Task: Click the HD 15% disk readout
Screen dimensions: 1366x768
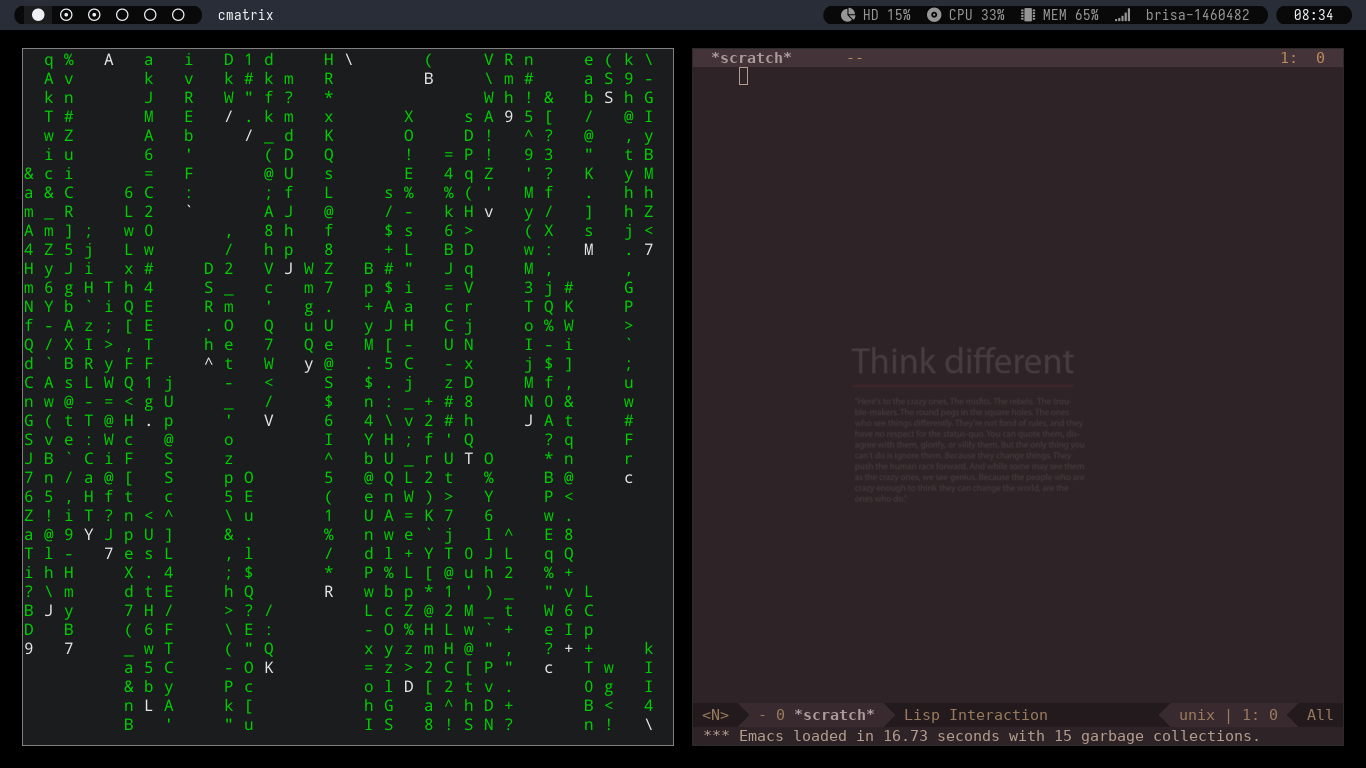Action: [x=886, y=15]
